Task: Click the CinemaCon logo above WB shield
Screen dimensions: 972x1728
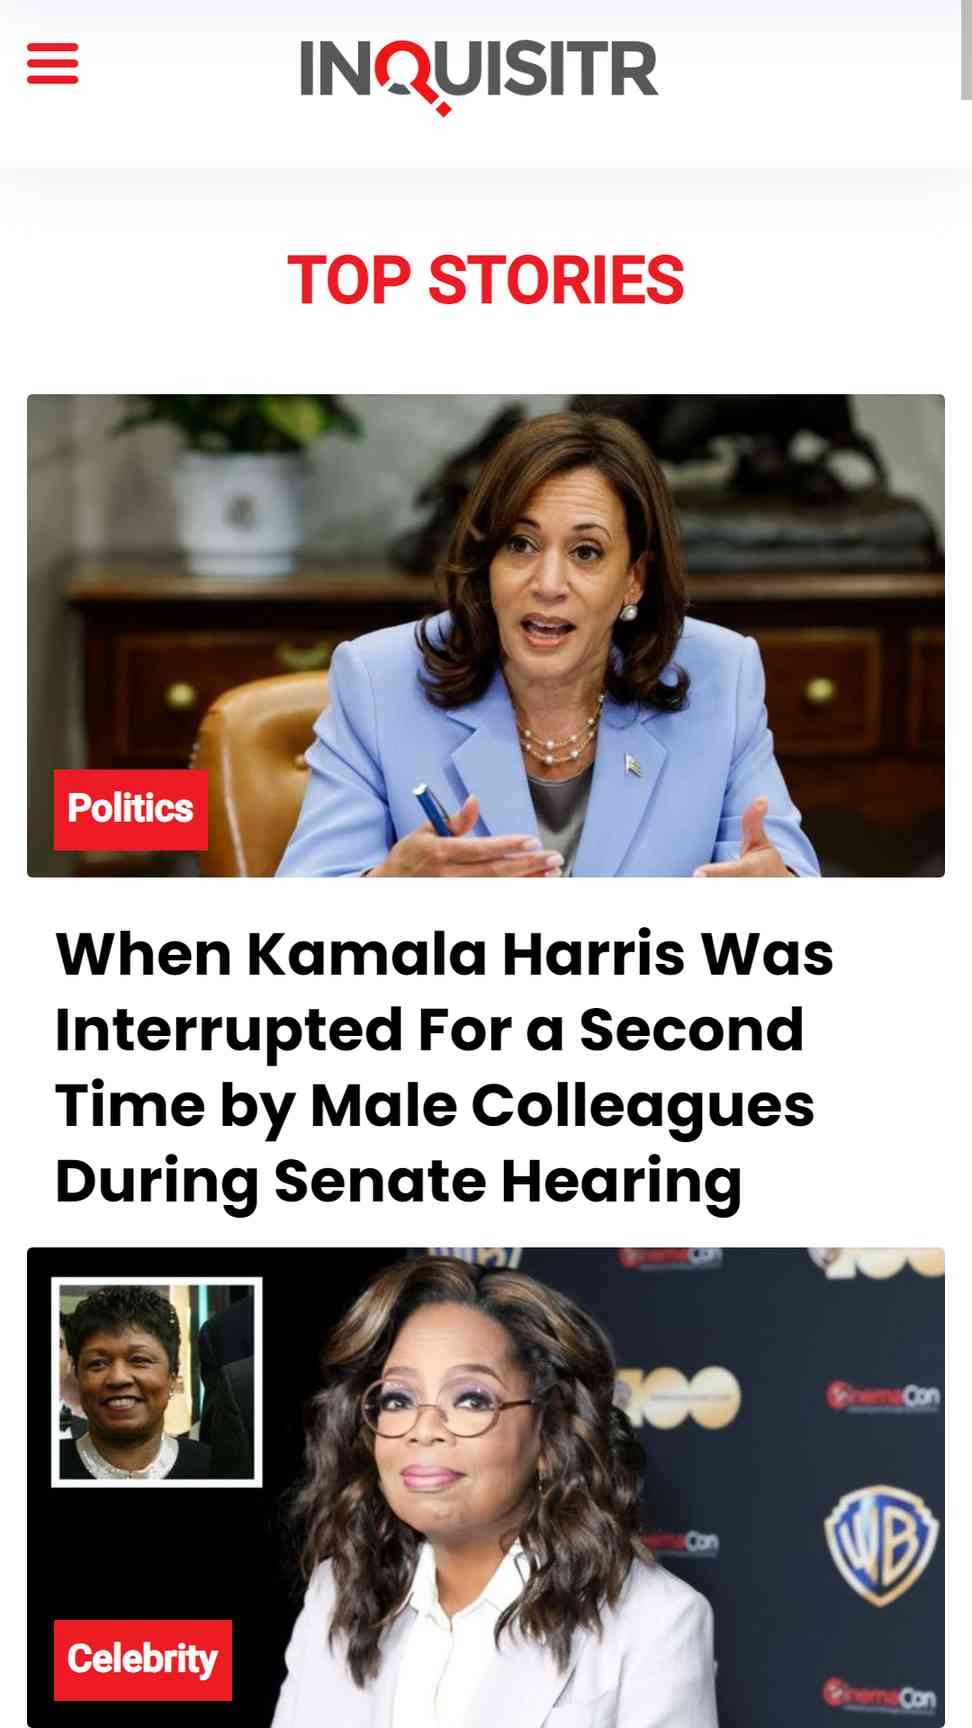Action: point(883,1395)
